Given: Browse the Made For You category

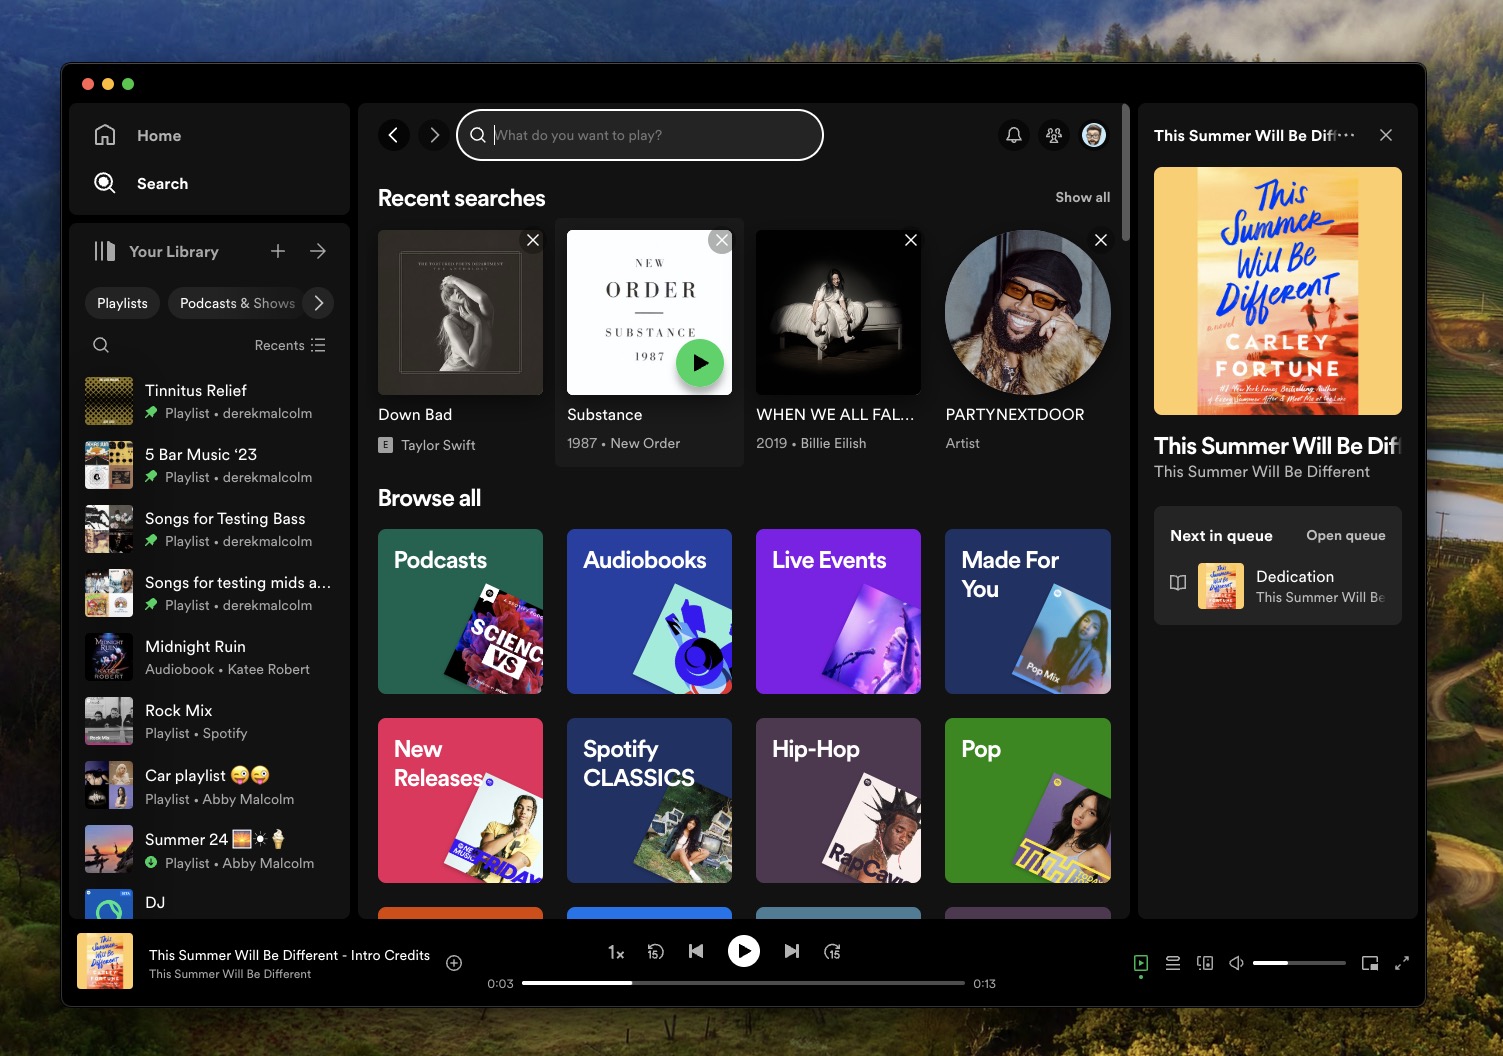Looking at the screenshot, I should [x=1028, y=611].
